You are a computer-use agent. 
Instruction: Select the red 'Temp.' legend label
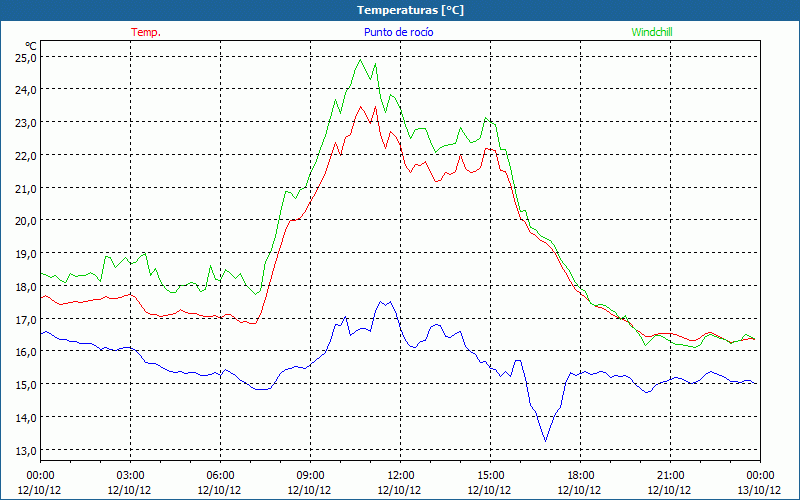click(146, 32)
